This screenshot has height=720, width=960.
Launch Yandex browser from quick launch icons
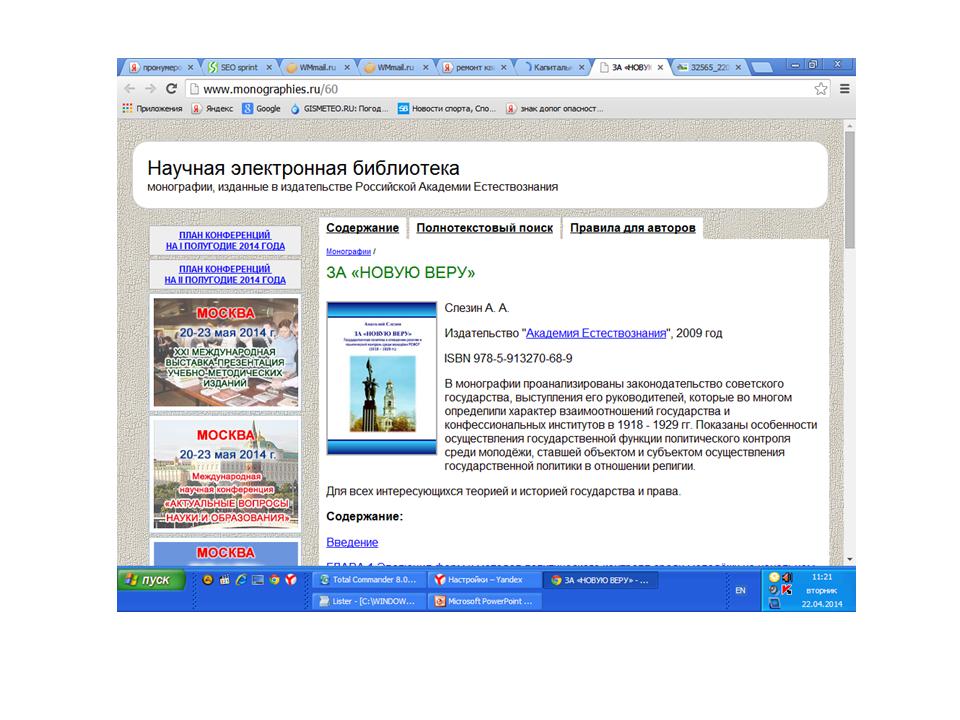291,579
